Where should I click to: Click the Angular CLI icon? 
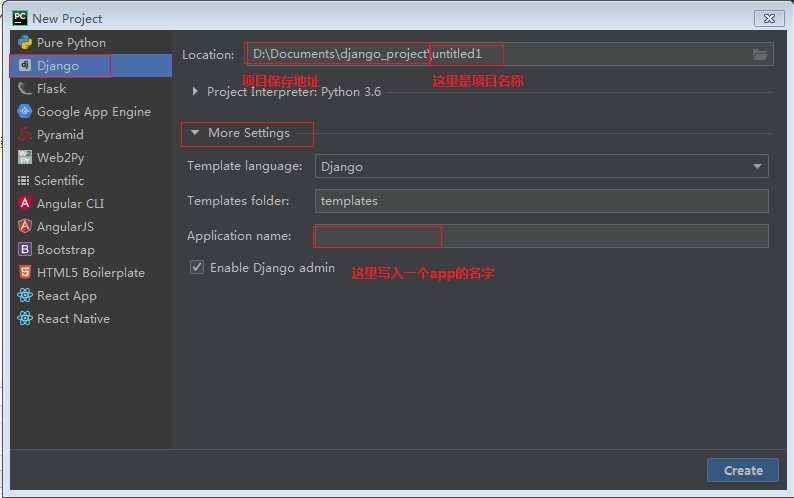(x=24, y=203)
